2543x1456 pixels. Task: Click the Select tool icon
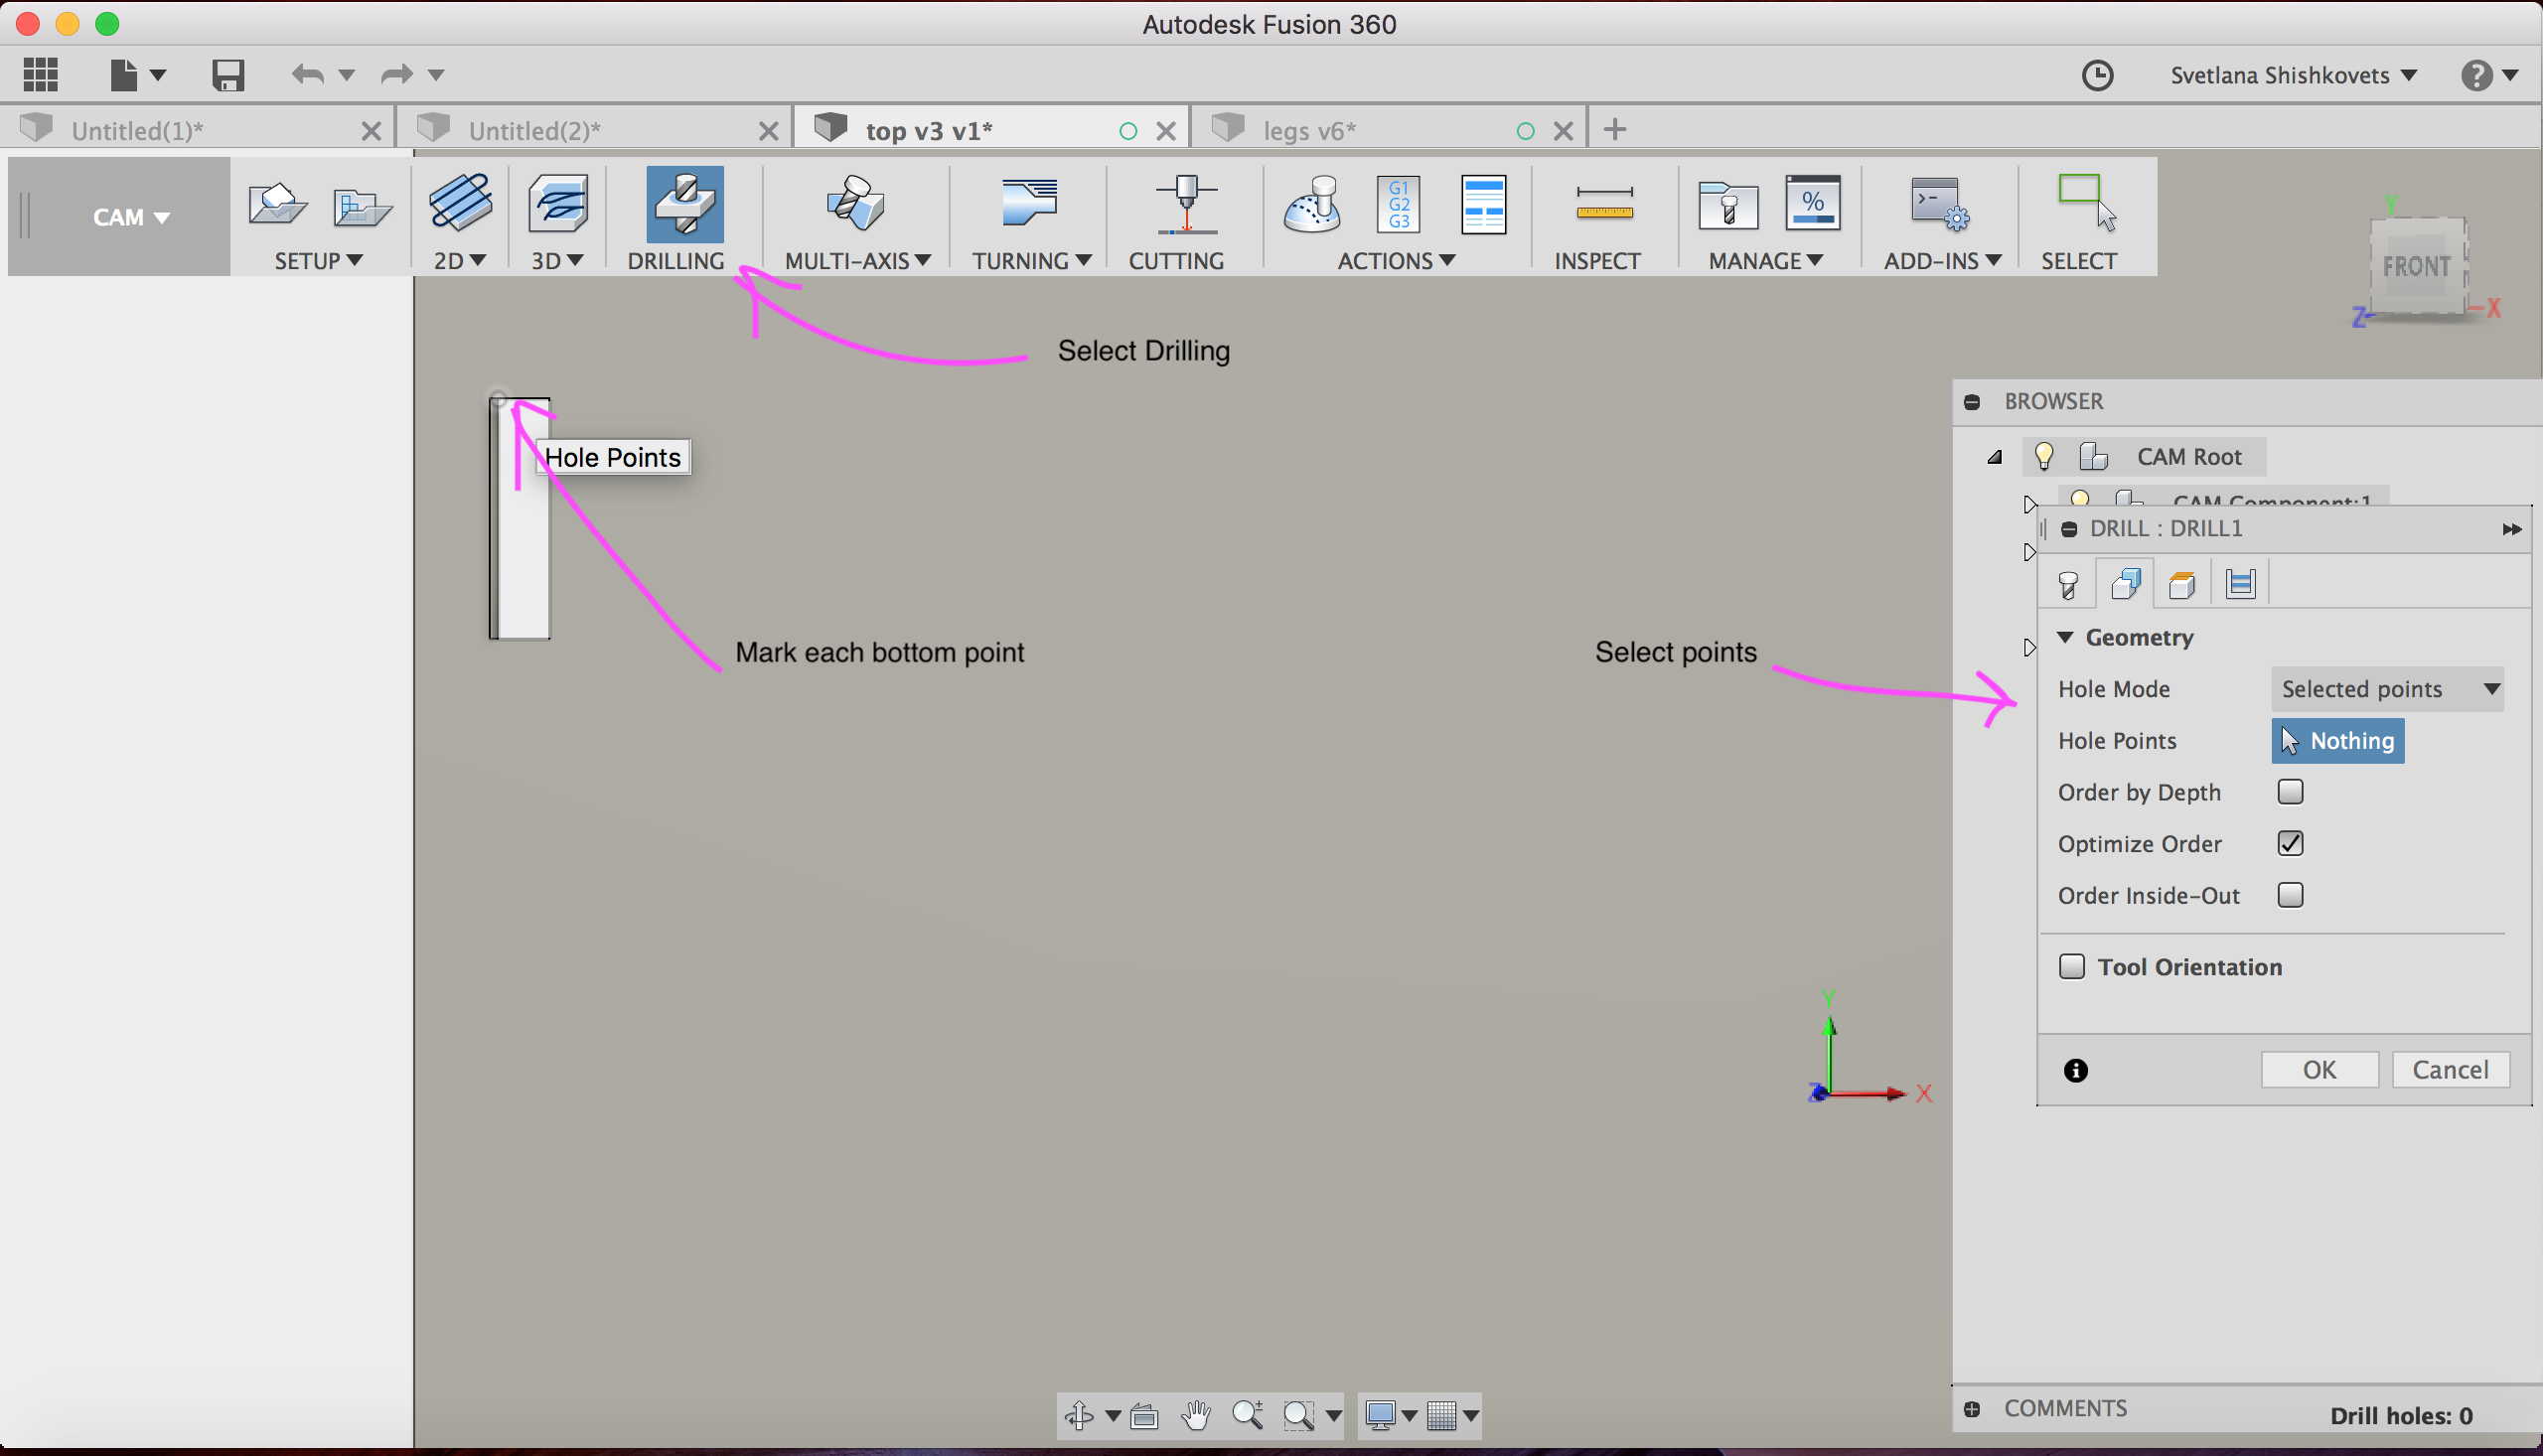pyautogui.click(x=2087, y=203)
